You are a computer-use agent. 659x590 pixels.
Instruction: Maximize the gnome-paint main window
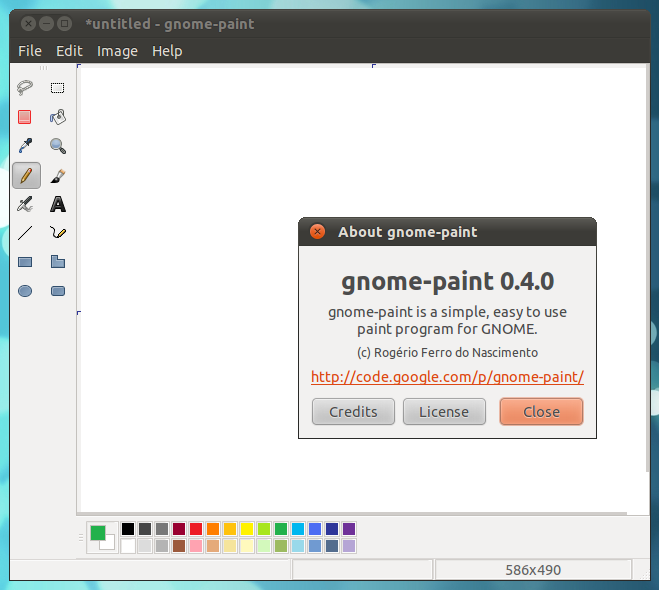point(64,24)
